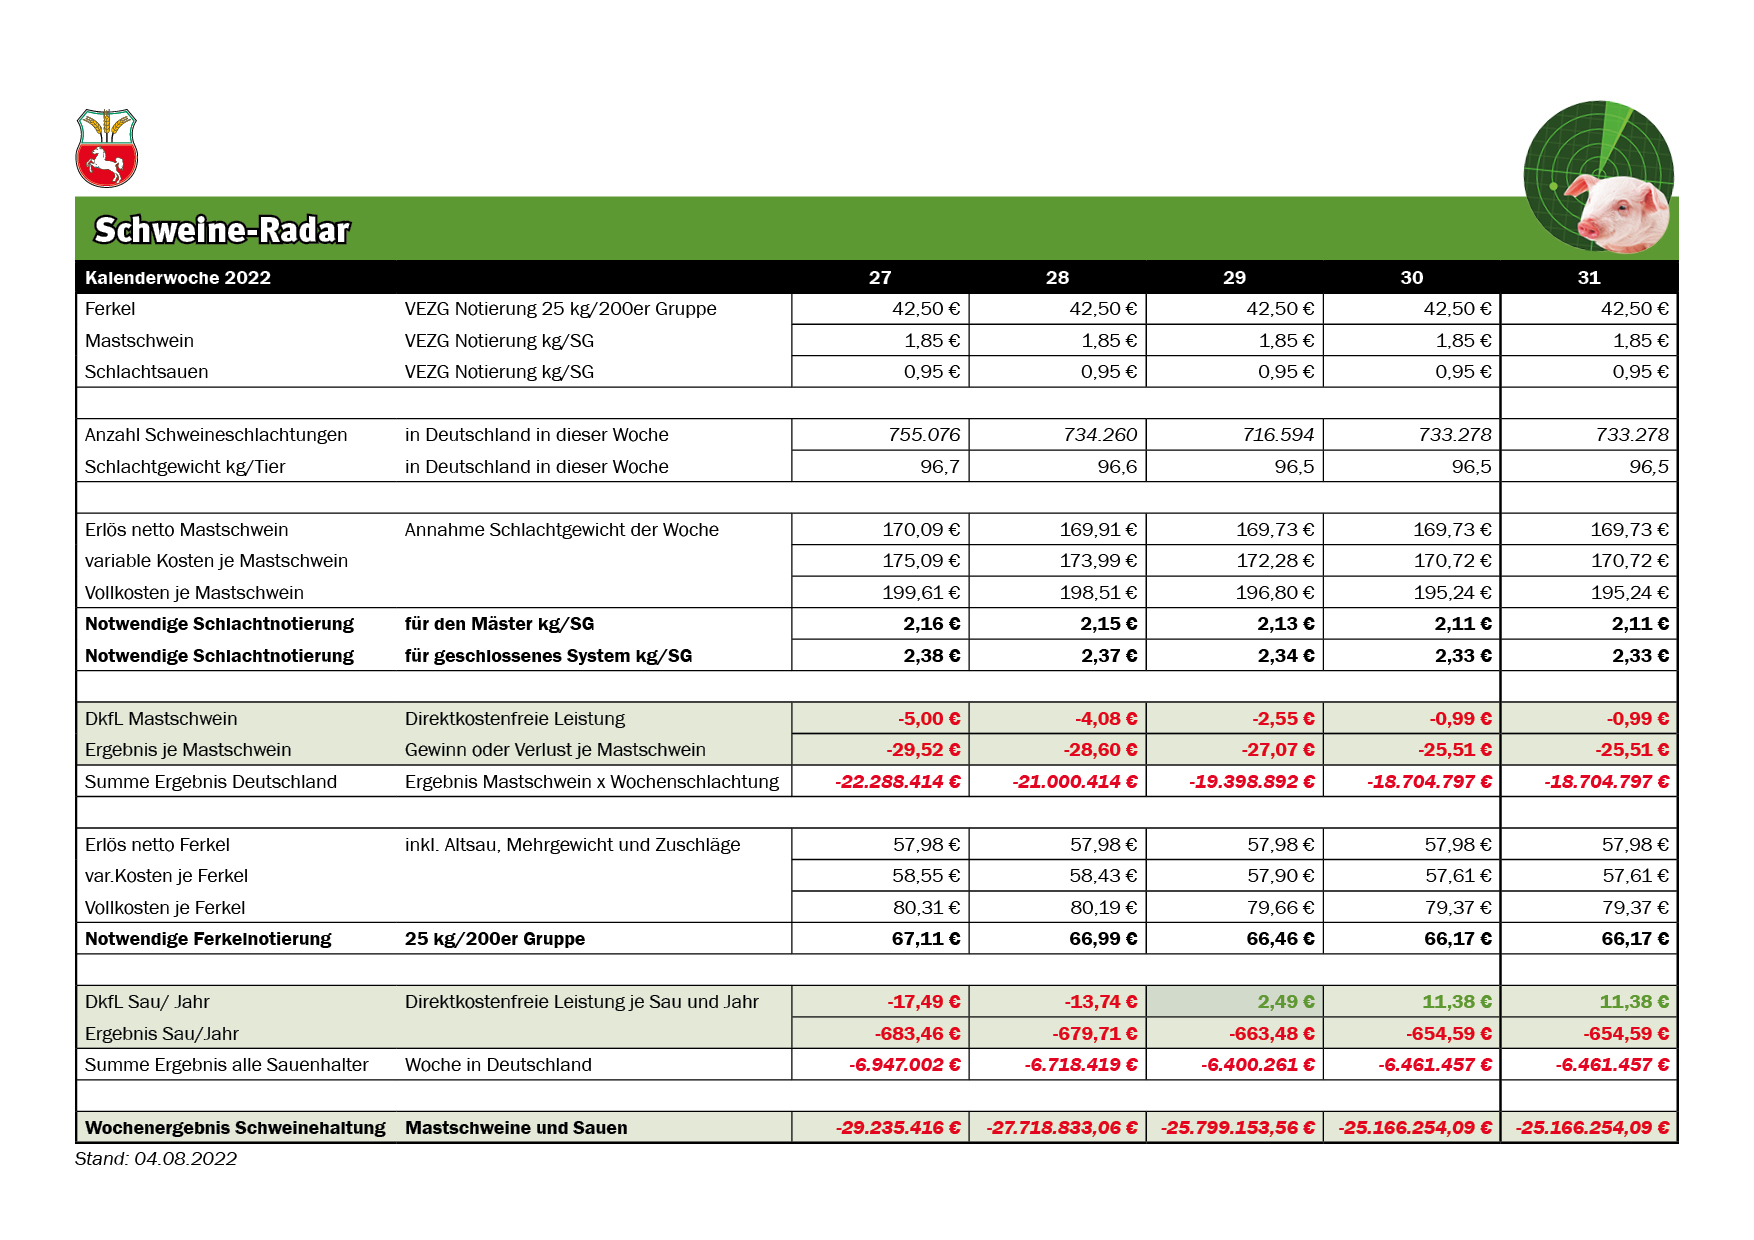Viewport: 1754px width, 1240px height.
Task: Click the 11,38 € cell in week 30
Action: point(1412,1002)
